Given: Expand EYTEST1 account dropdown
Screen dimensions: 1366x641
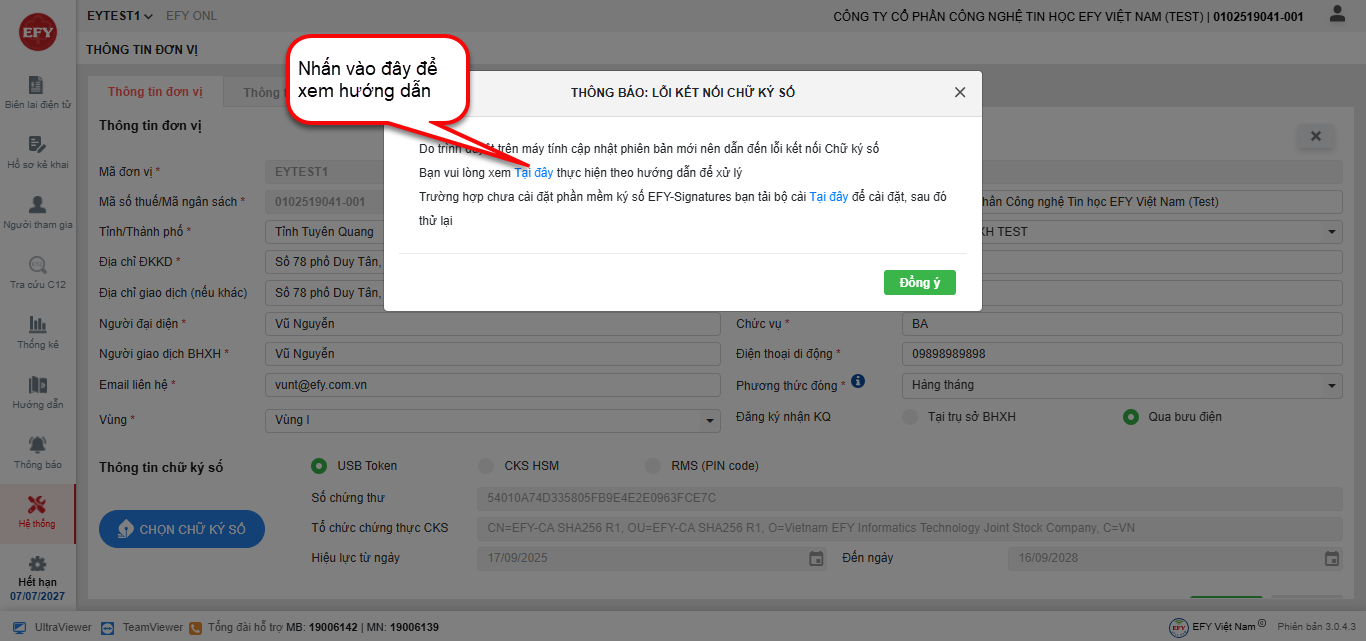Looking at the screenshot, I should pos(120,16).
